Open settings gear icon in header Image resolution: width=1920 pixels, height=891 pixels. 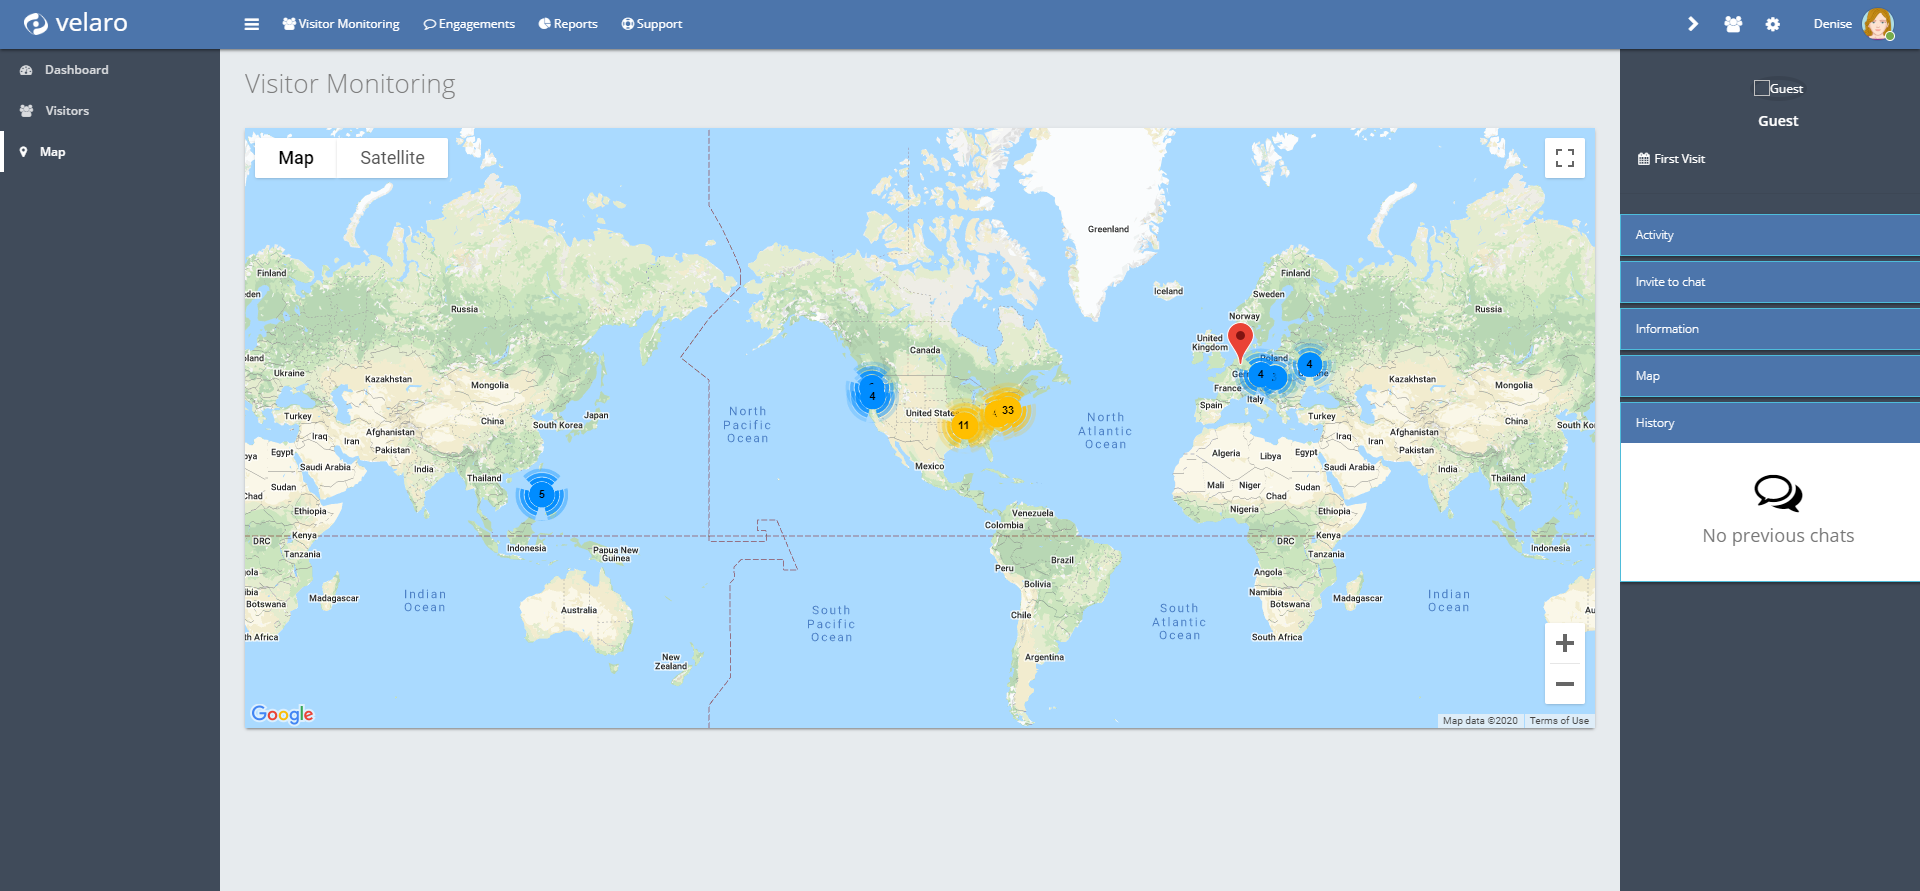tap(1773, 24)
